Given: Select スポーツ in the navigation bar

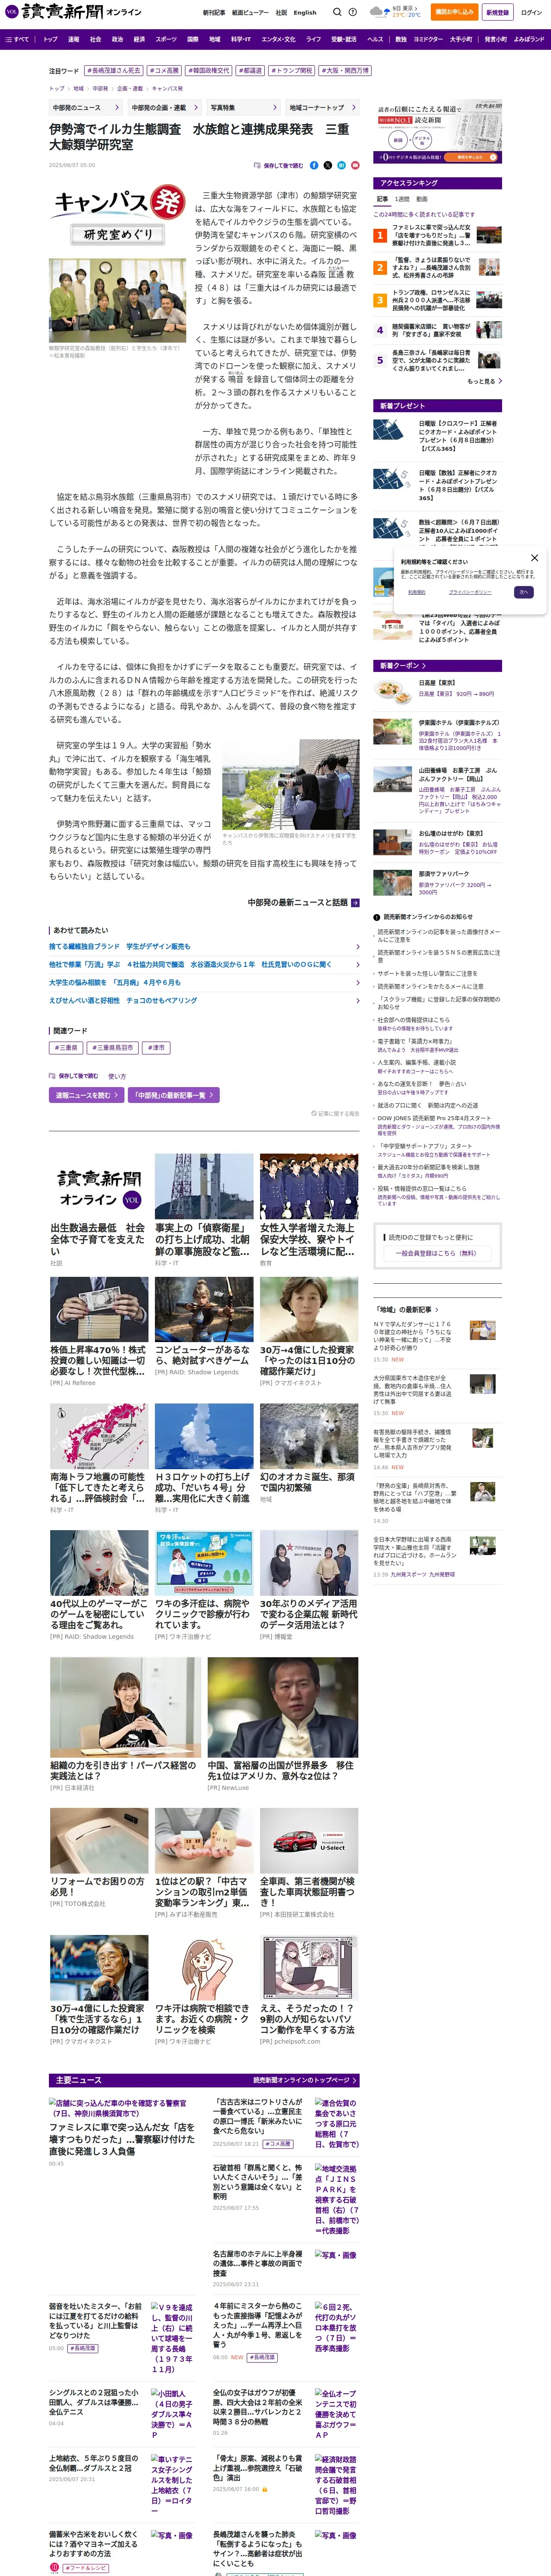Looking at the screenshot, I should [166, 40].
